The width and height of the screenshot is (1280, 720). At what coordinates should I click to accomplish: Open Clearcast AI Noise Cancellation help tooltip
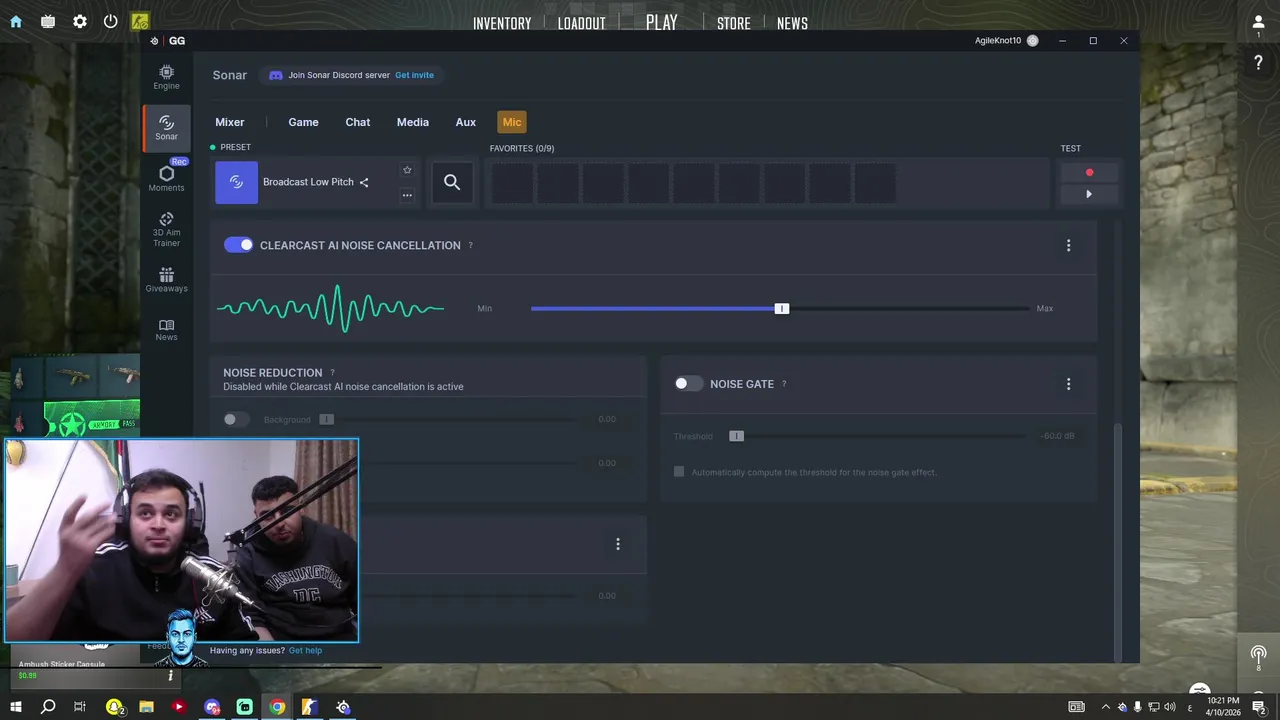click(471, 246)
